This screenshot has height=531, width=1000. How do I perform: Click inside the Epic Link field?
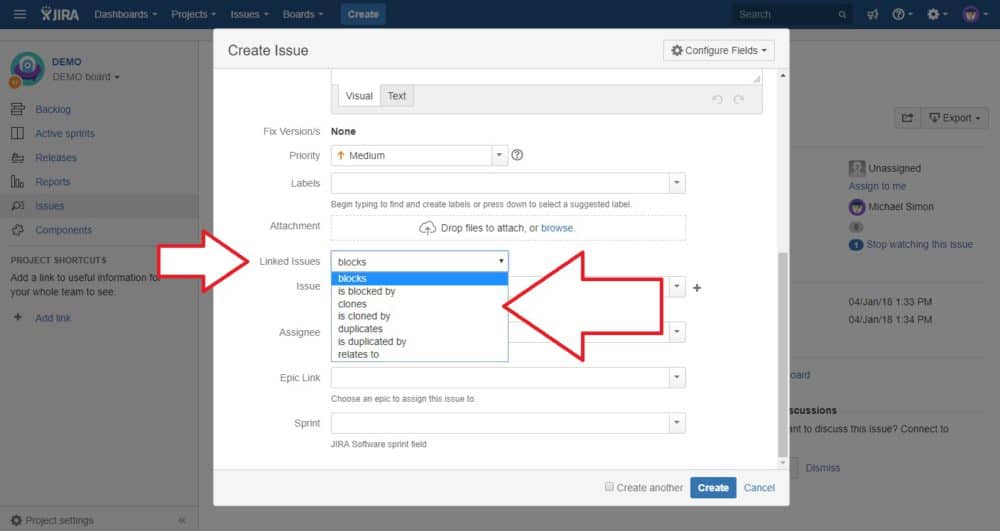[x=500, y=377]
